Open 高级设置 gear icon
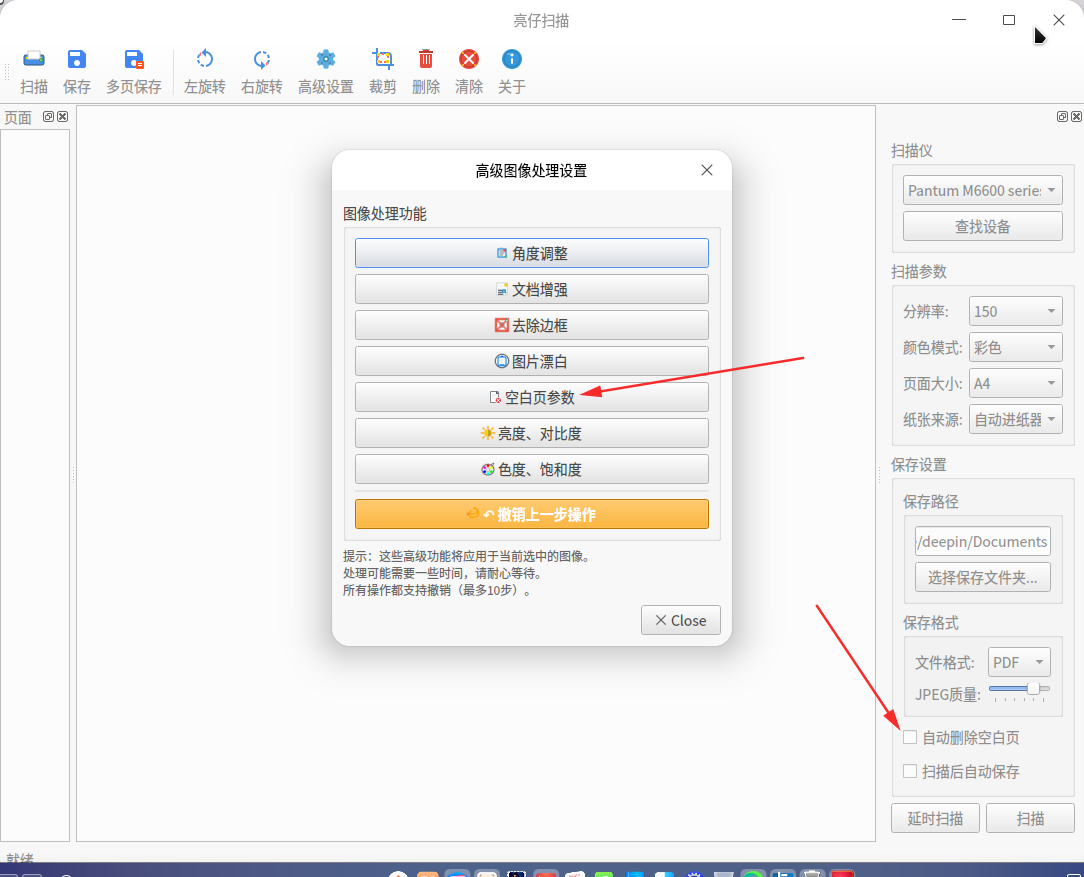Viewport: 1084px width, 877px height. 326,59
